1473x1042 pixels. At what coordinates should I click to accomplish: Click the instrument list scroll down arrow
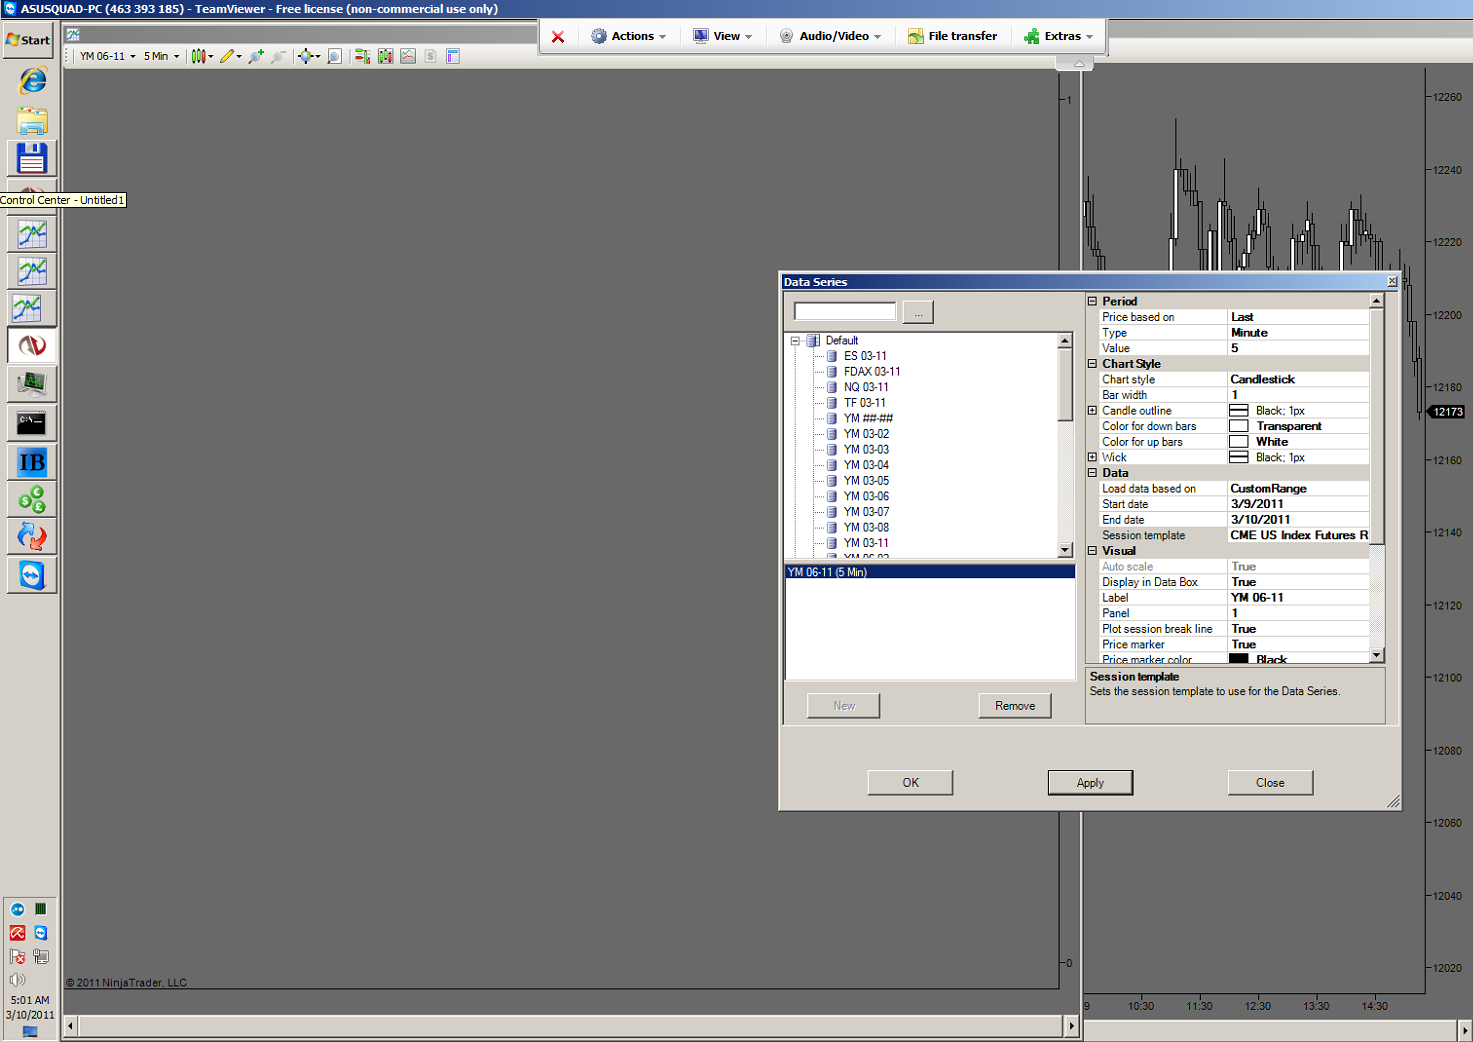pos(1065,550)
